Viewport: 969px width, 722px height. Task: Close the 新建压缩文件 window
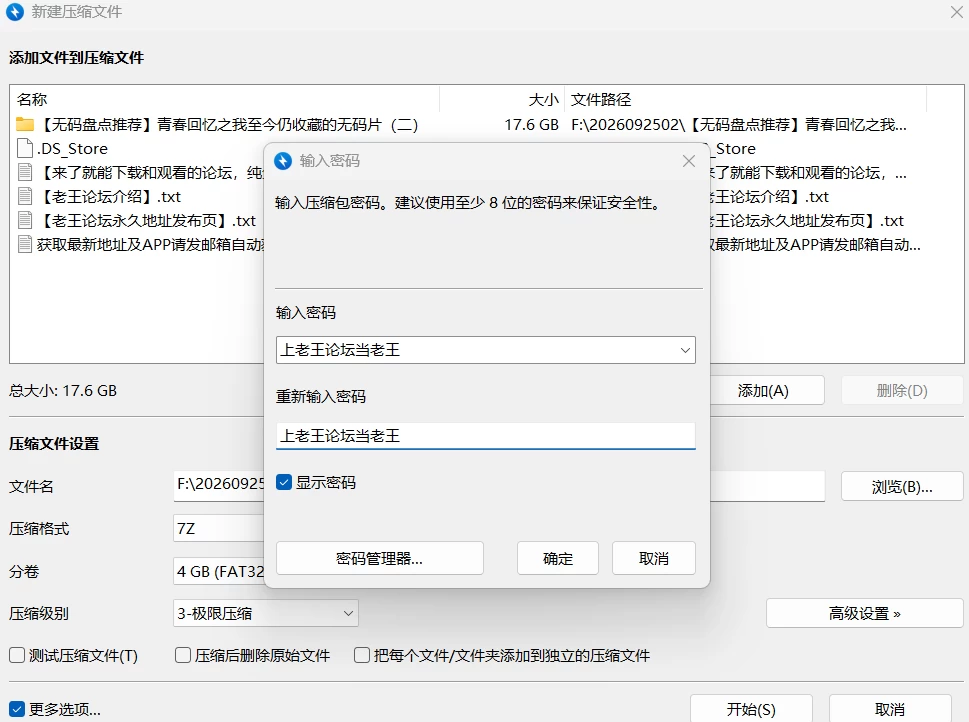tap(957, 12)
